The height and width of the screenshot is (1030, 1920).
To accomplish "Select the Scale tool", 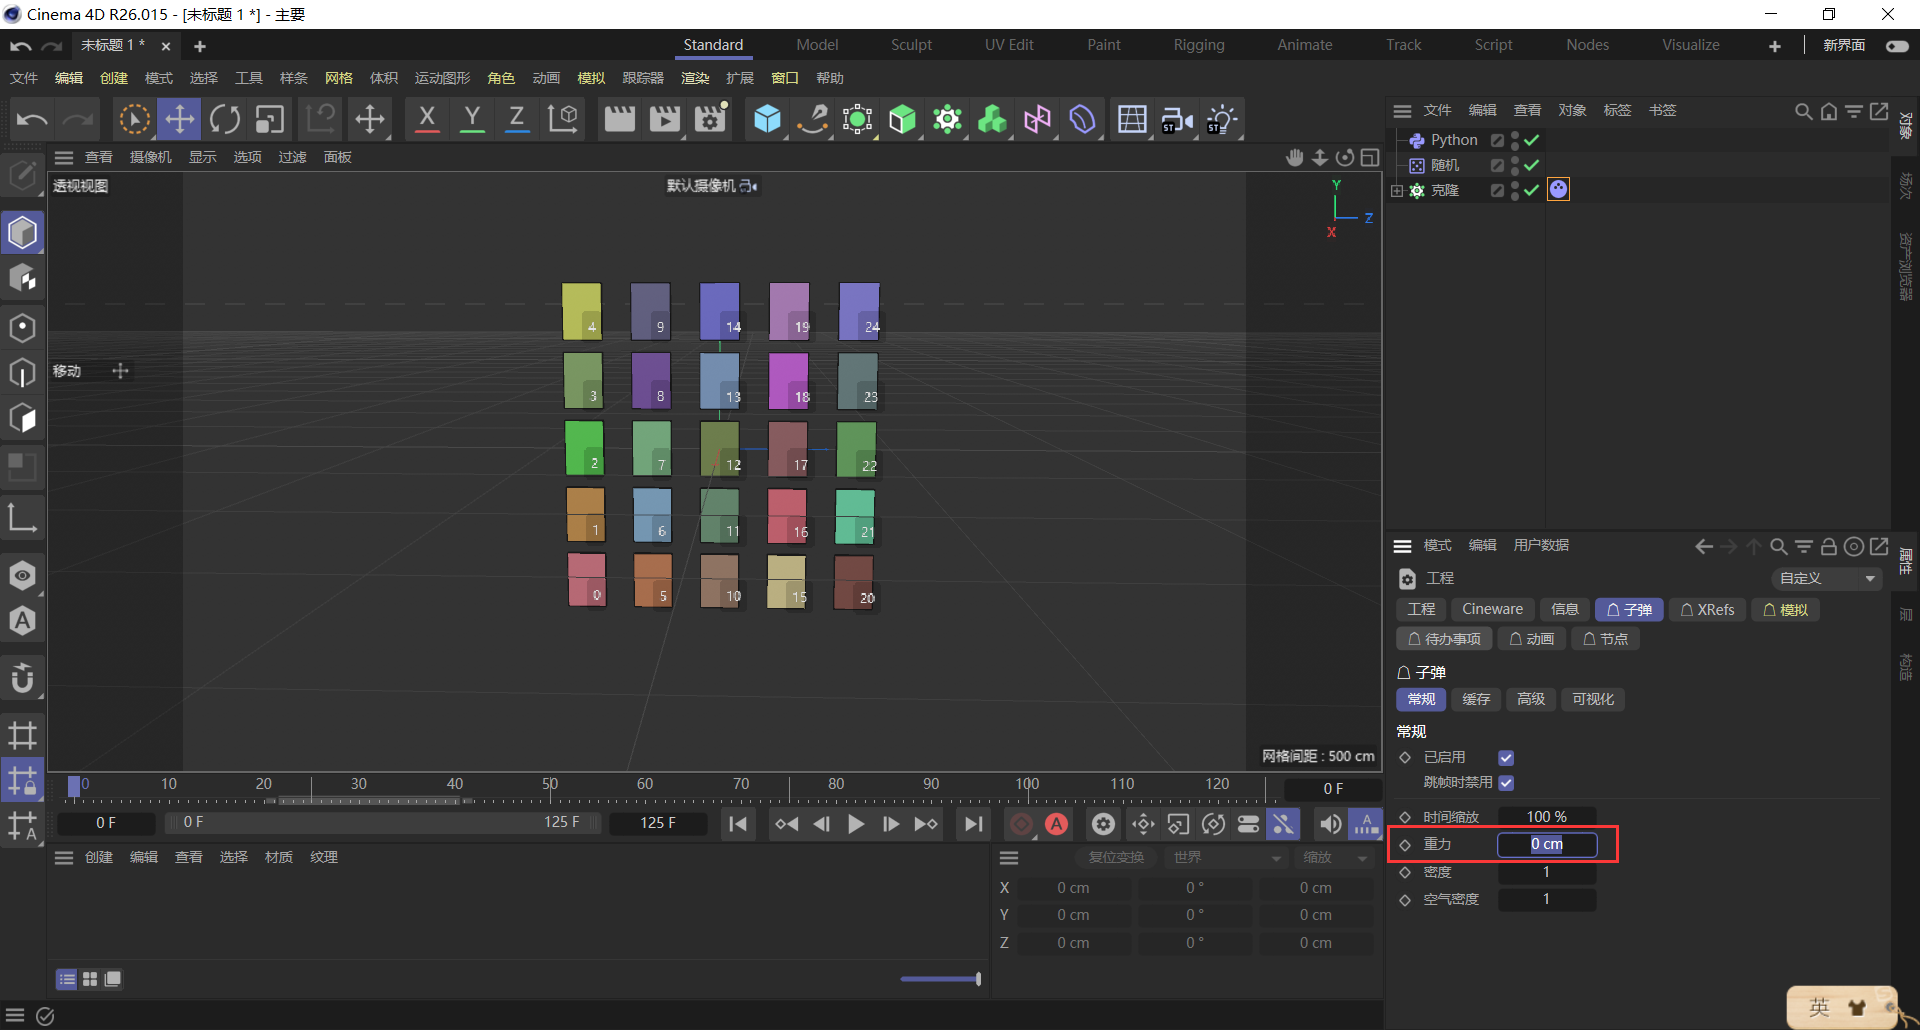I will pos(270,119).
